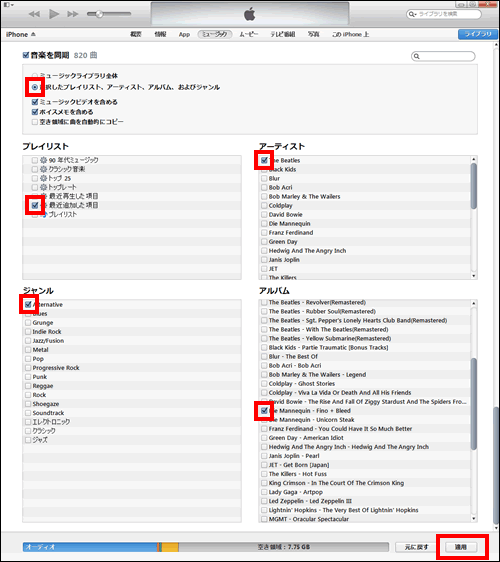
Task: Click the album list scroll-down arrow
Action: click(474, 518)
